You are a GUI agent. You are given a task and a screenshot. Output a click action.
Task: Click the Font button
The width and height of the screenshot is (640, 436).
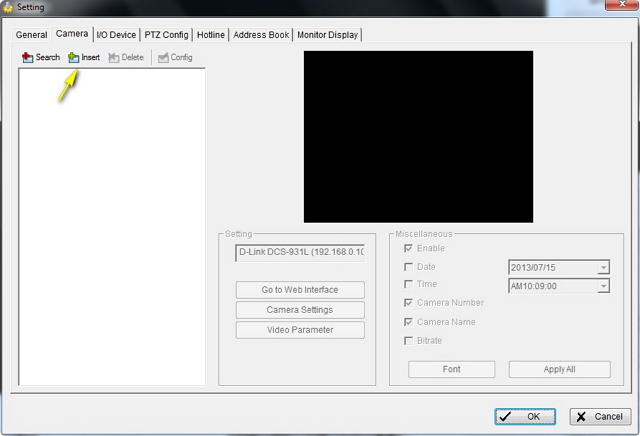pos(451,369)
